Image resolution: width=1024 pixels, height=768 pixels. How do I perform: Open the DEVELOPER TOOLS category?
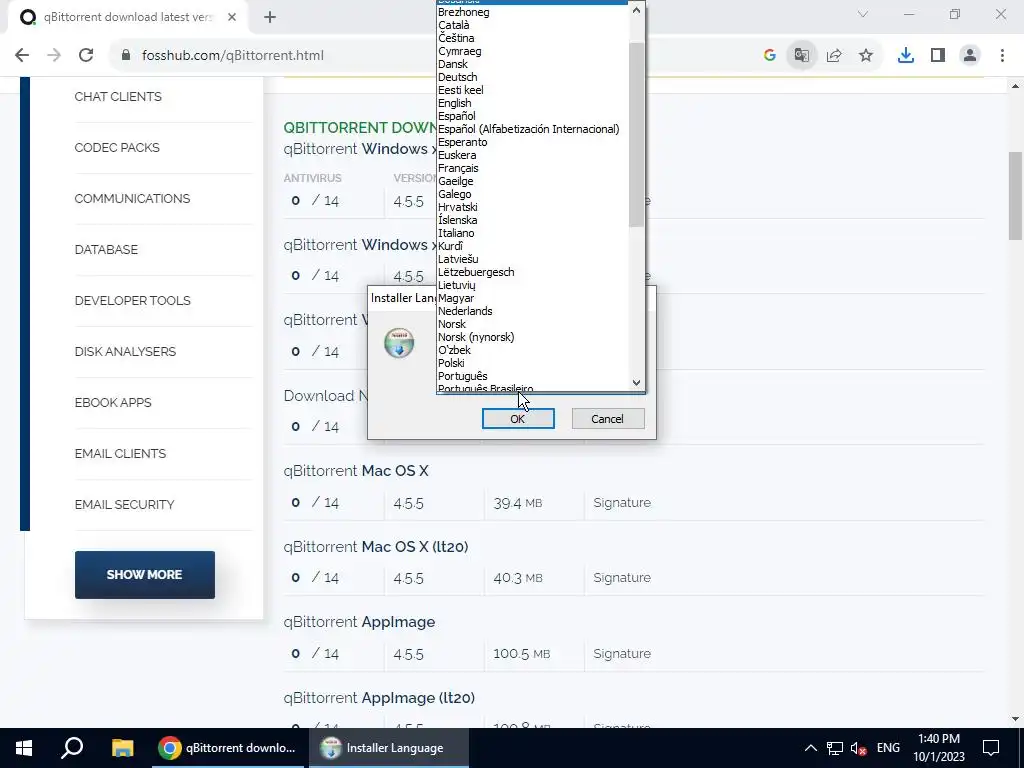pyautogui.click(x=133, y=300)
